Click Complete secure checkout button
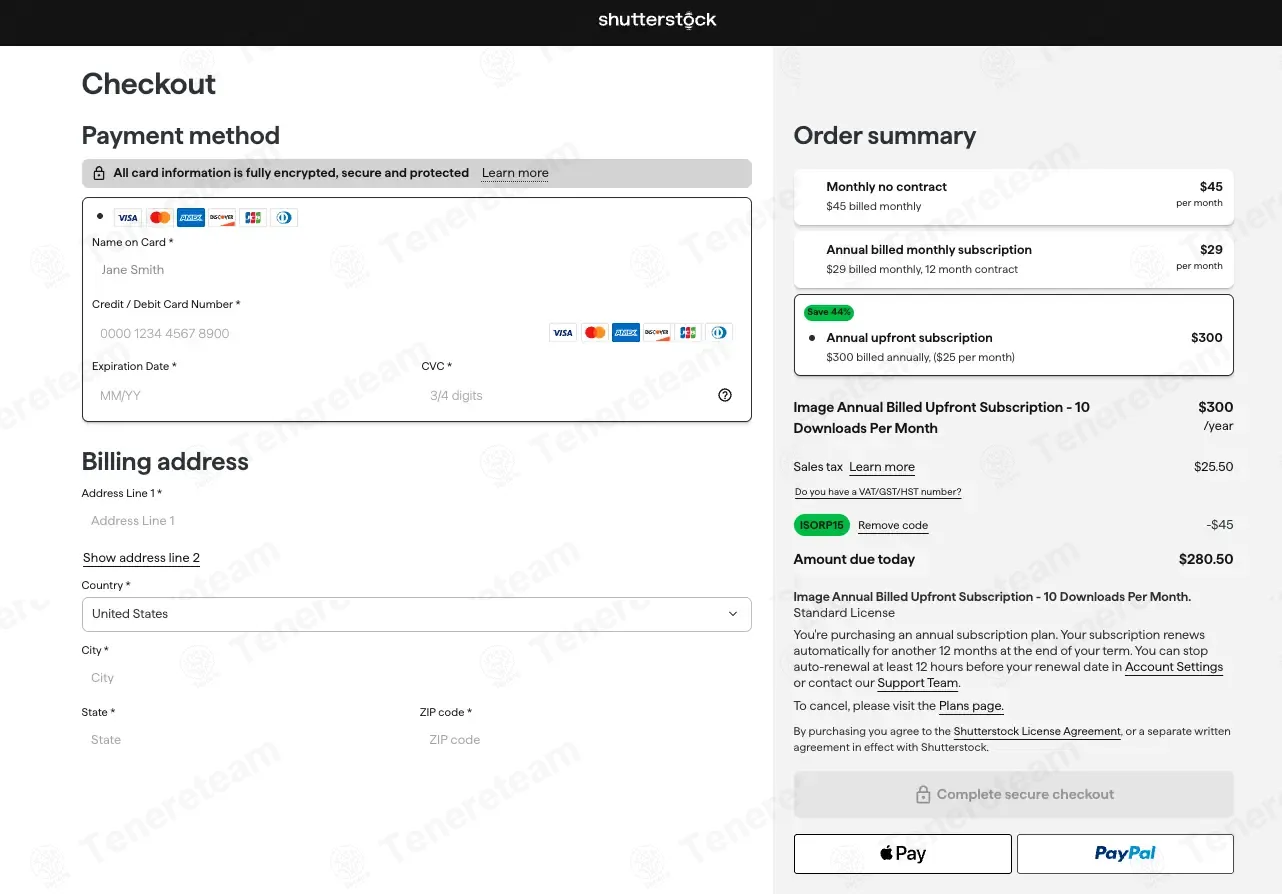The height and width of the screenshot is (894, 1282). coord(1013,794)
